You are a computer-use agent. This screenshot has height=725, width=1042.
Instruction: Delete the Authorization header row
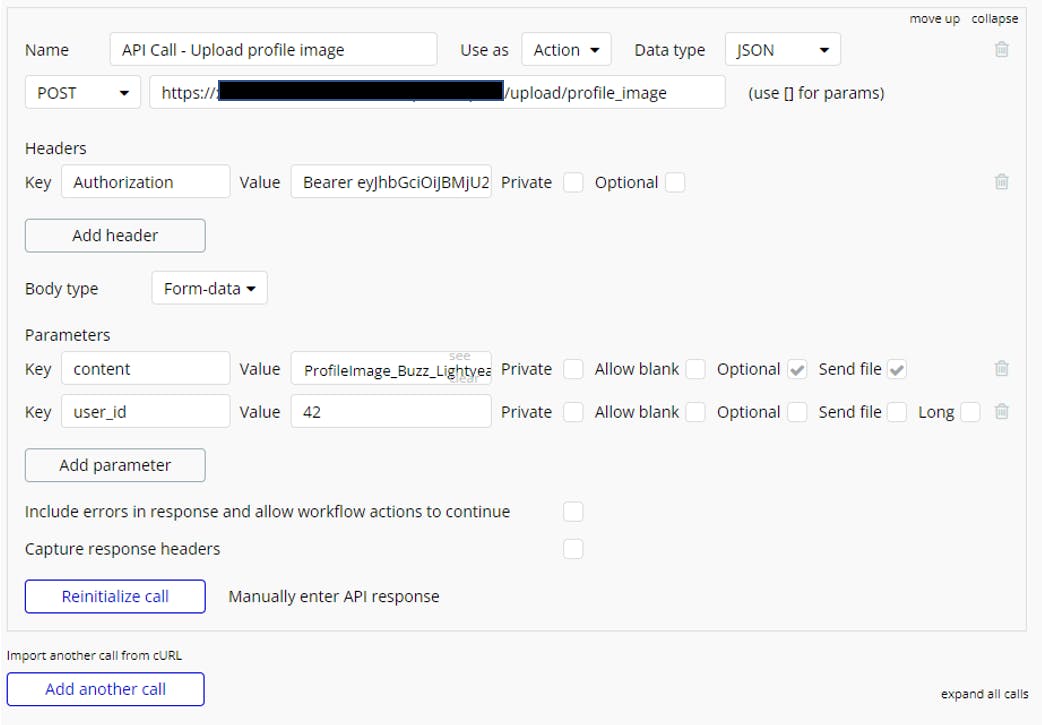[x=1001, y=182]
